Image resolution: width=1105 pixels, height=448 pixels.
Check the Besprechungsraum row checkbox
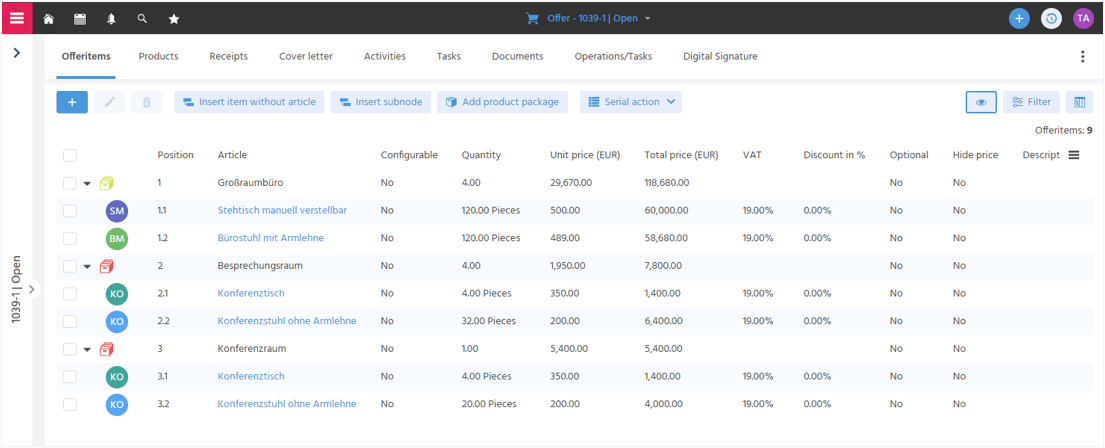pos(70,266)
